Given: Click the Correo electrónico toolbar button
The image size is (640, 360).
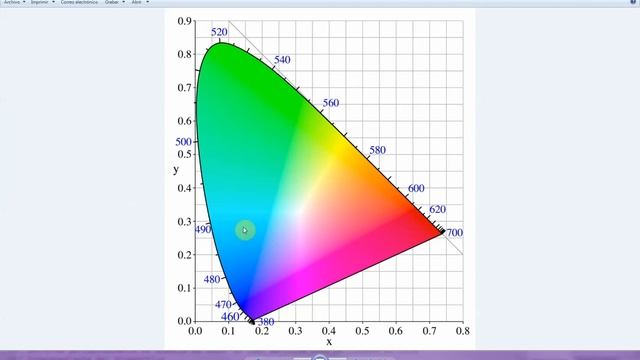Looking at the screenshot, I should pyautogui.click(x=79, y=2).
